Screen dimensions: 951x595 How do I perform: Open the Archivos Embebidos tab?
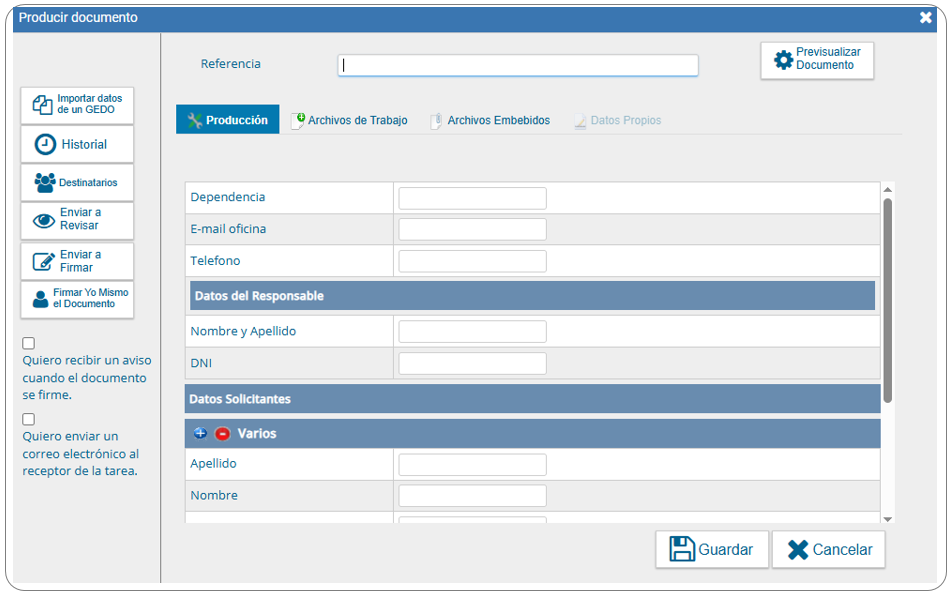coord(491,120)
